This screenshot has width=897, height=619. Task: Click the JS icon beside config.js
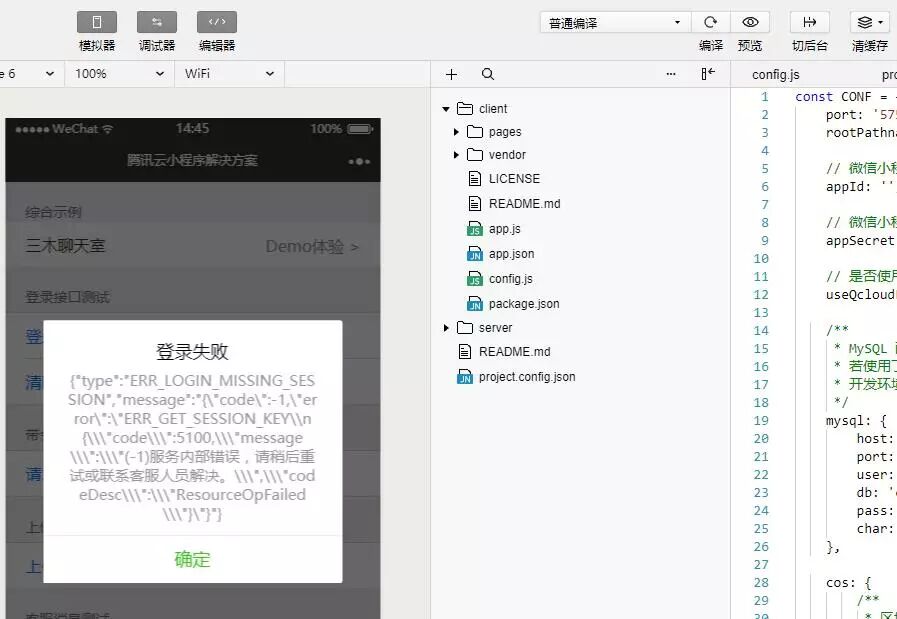click(x=475, y=280)
